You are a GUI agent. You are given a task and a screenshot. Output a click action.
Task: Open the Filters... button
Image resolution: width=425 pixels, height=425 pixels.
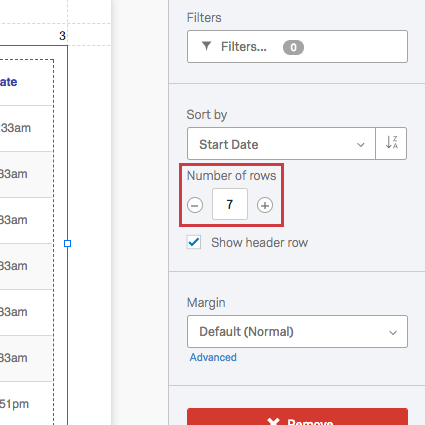[x=297, y=47]
